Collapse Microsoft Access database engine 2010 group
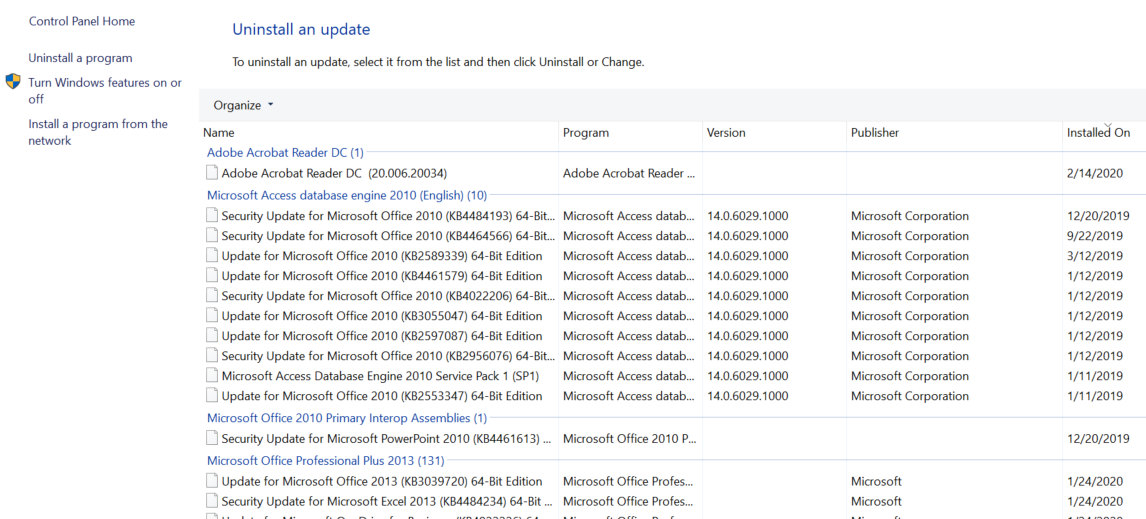 coord(346,195)
